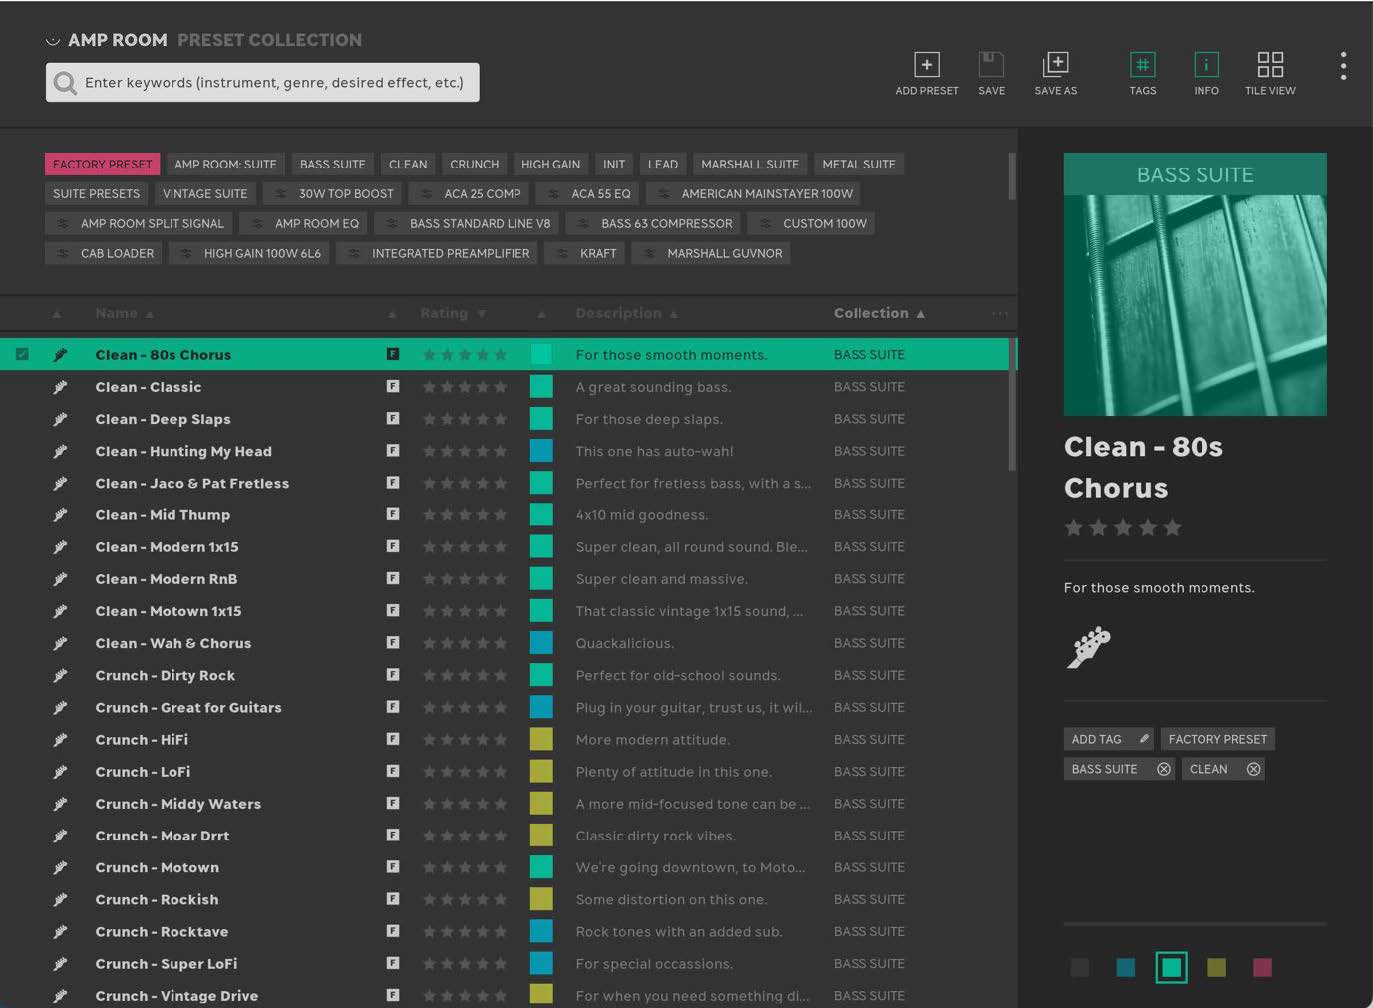Remove the Bass Suite tag
The width and height of the screenshot is (1373, 1008).
click(x=1163, y=769)
